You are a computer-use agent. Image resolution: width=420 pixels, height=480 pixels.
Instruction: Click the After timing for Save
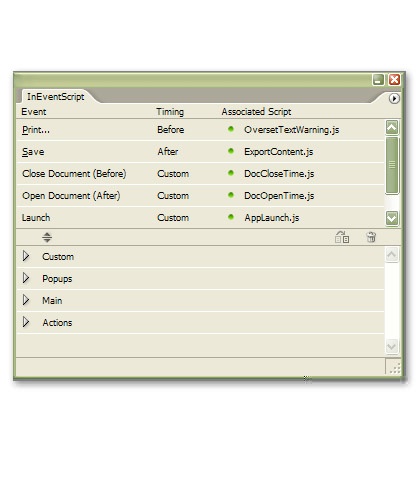[168, 152]
